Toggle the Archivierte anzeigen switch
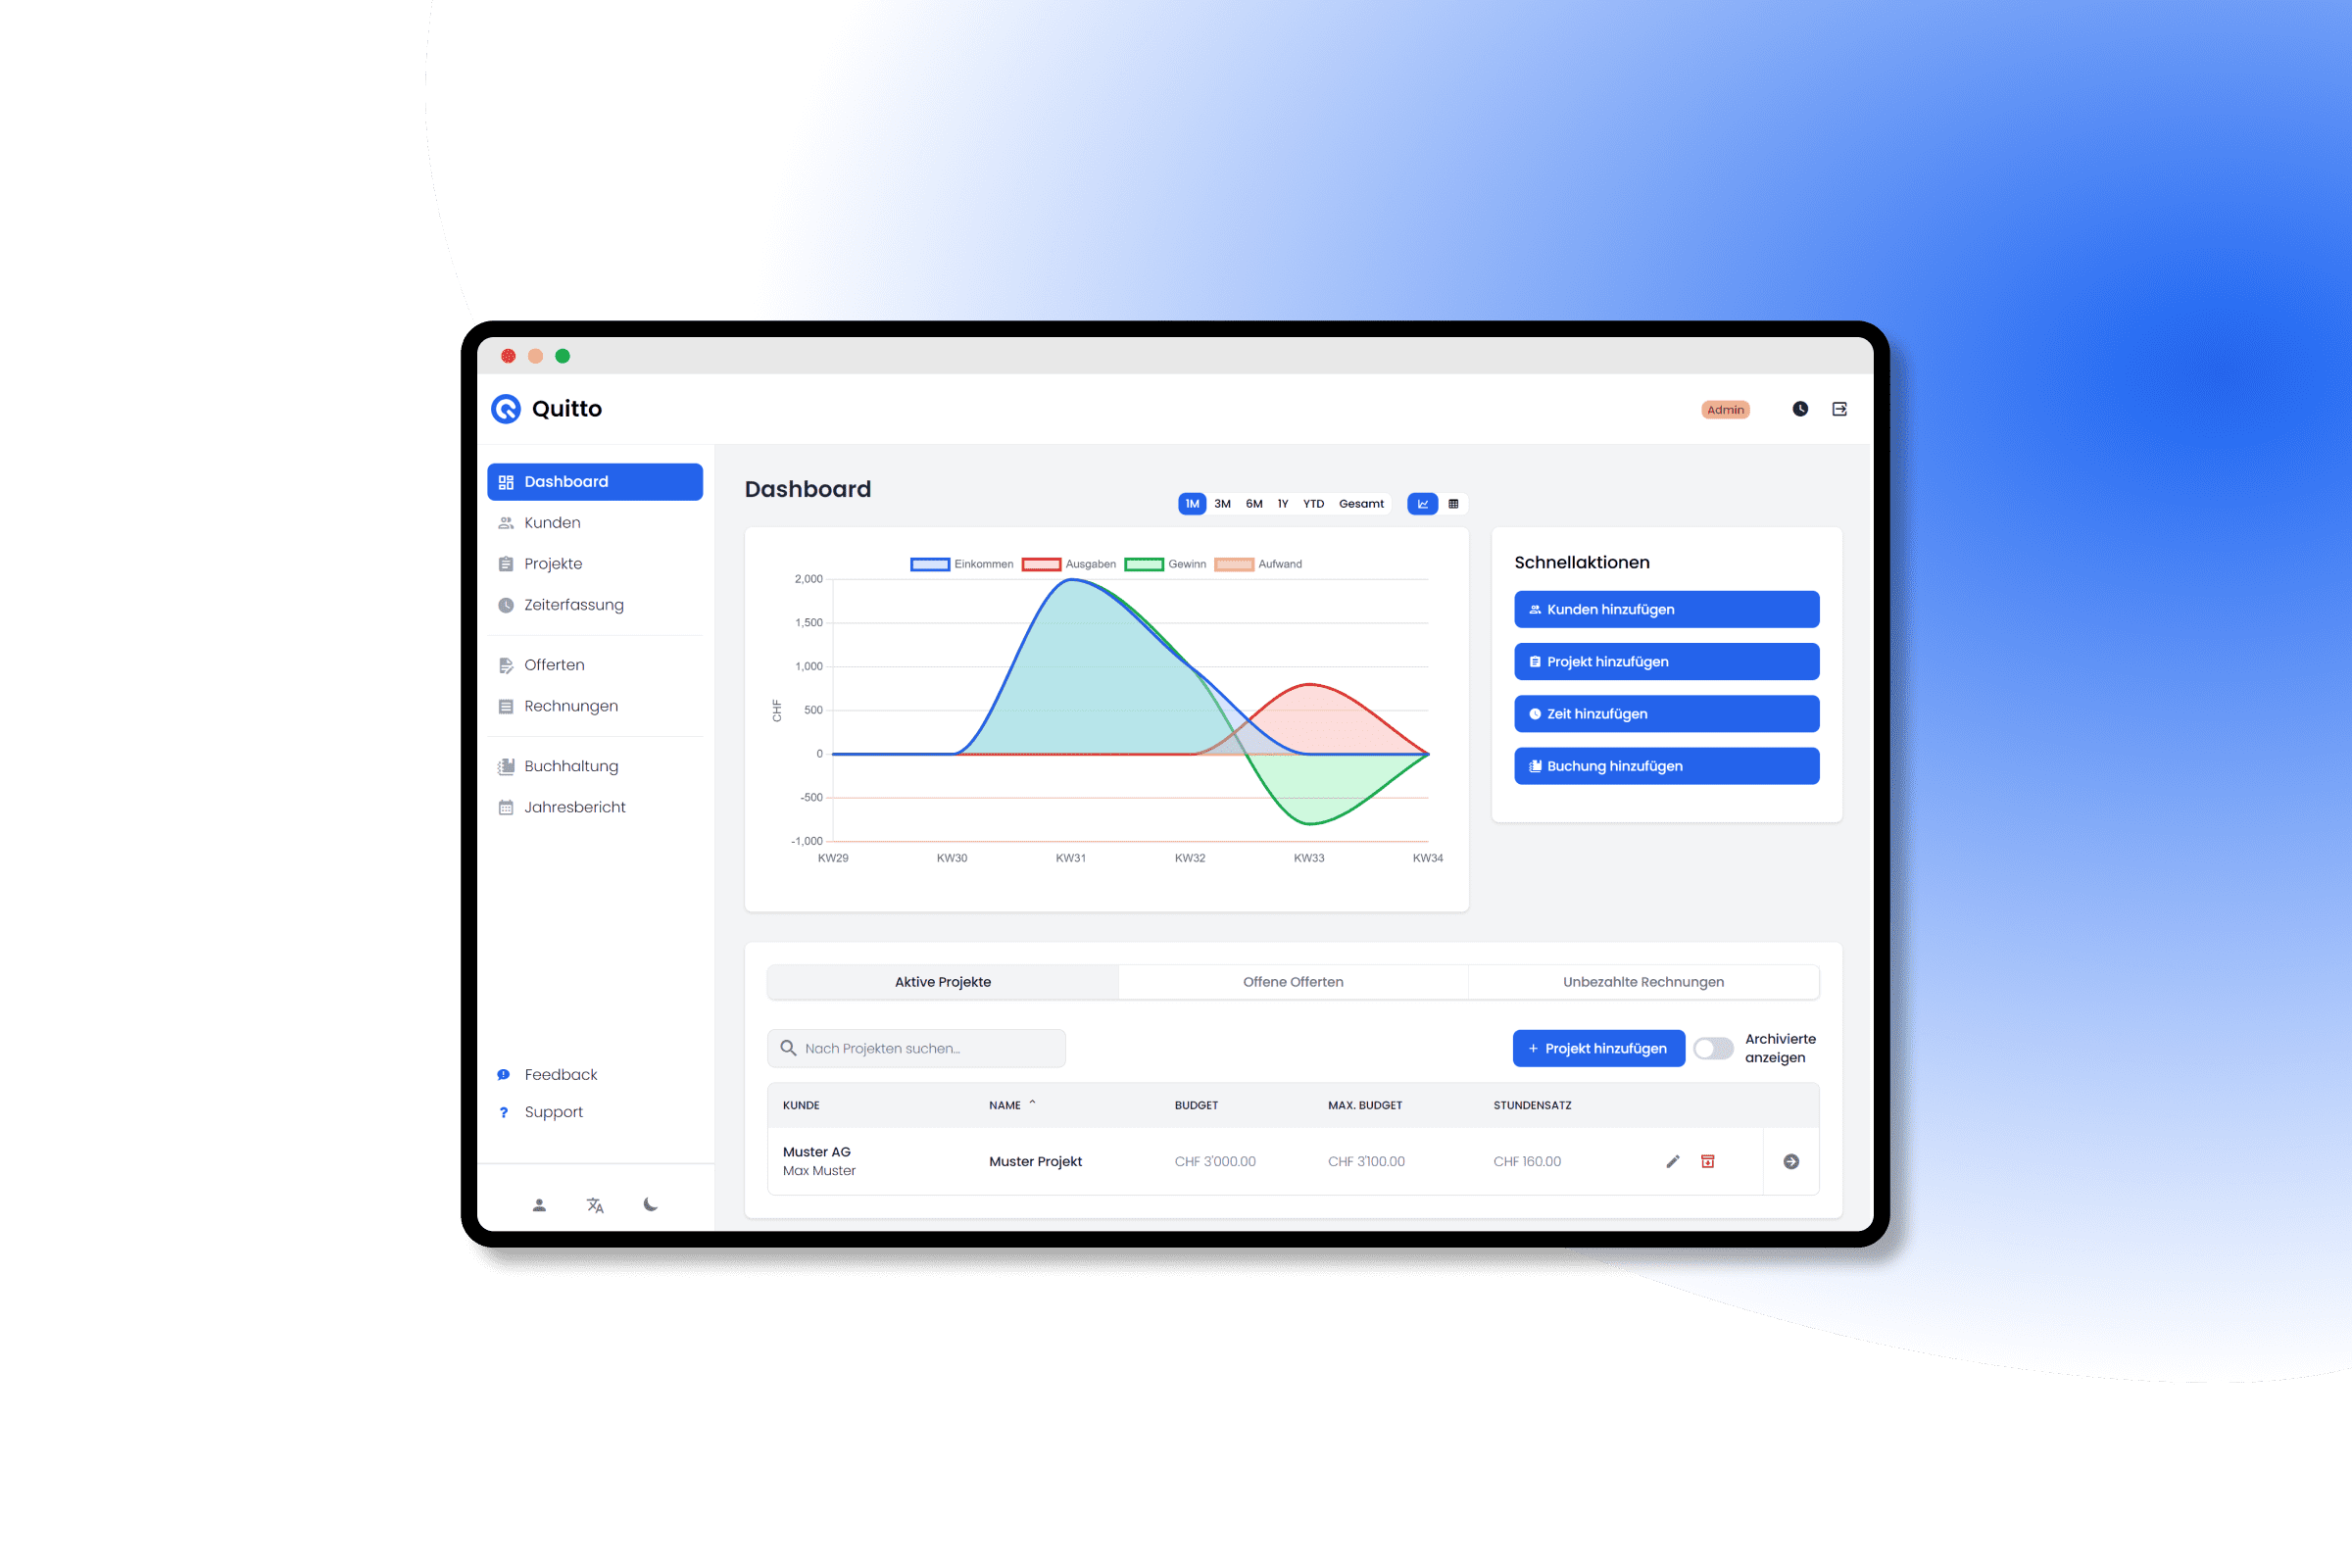 pyautogui.click(x=1711, y=1047)
